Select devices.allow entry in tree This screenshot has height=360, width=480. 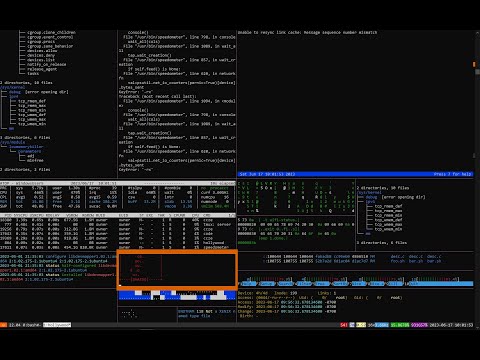click(42, 51)
